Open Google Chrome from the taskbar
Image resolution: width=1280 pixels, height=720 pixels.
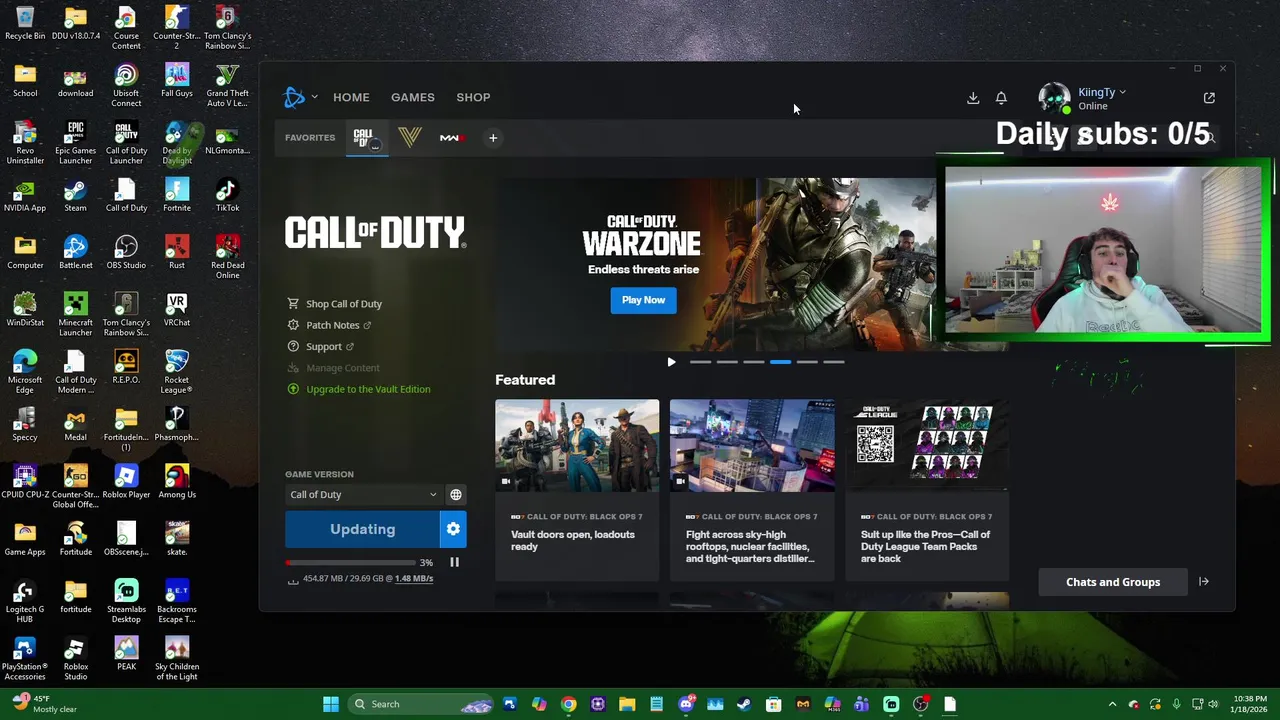click(568, 704)
